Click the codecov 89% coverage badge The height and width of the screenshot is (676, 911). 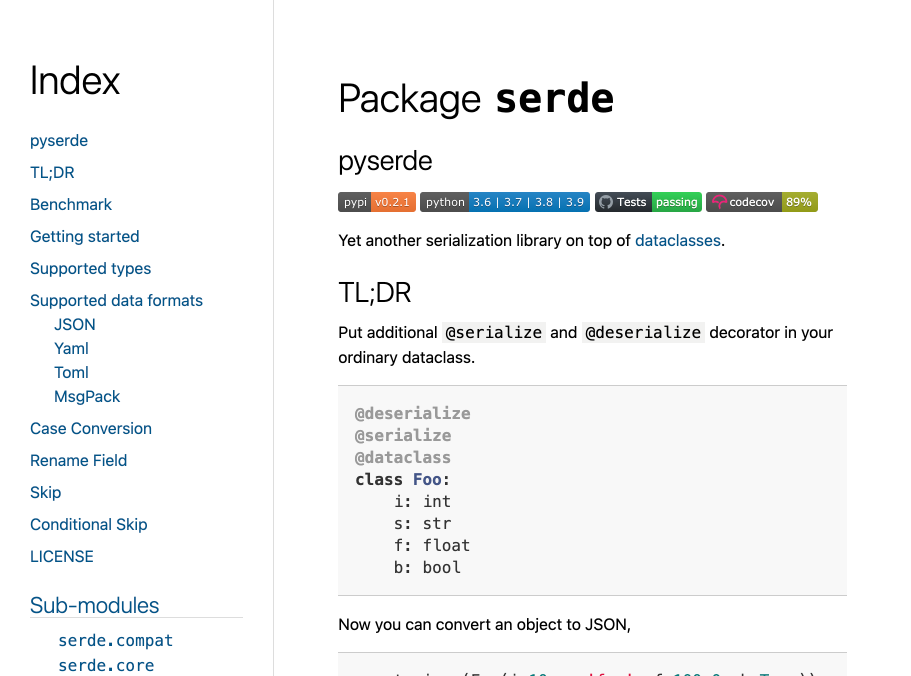(763, 202)
